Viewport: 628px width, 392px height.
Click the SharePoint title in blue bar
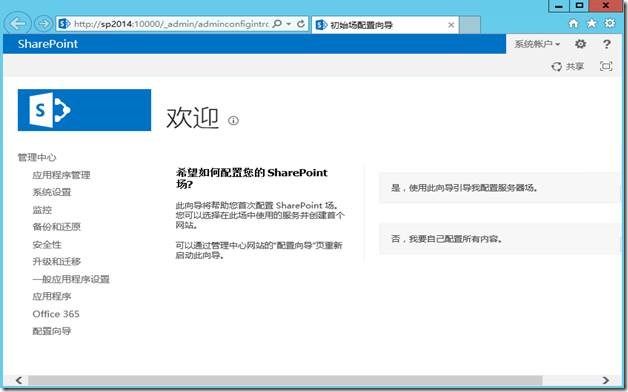pos(48,44)
